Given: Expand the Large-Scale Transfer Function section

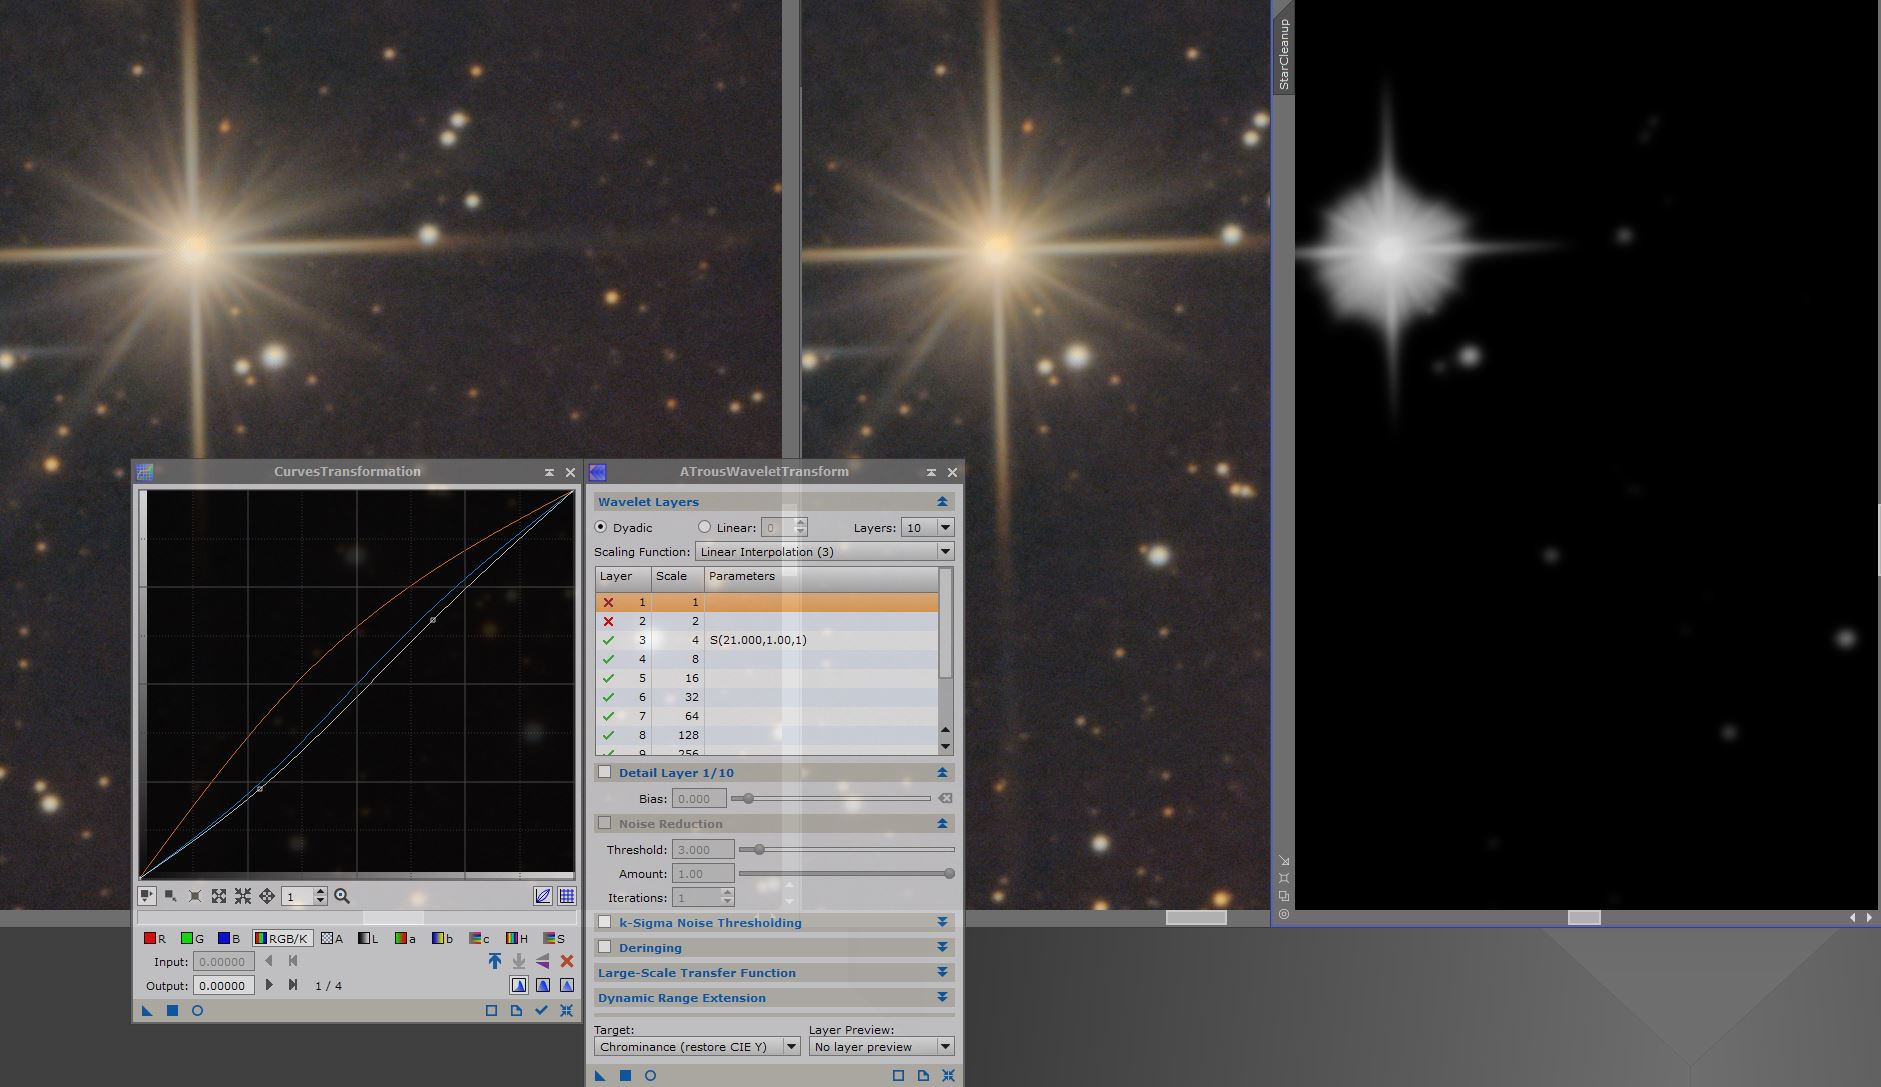Looking at the screenshot, I should point(941,972).
